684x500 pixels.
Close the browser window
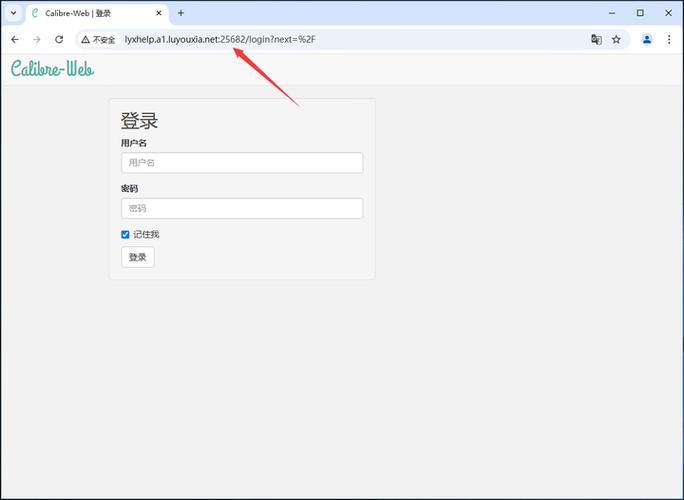(668, 13)
